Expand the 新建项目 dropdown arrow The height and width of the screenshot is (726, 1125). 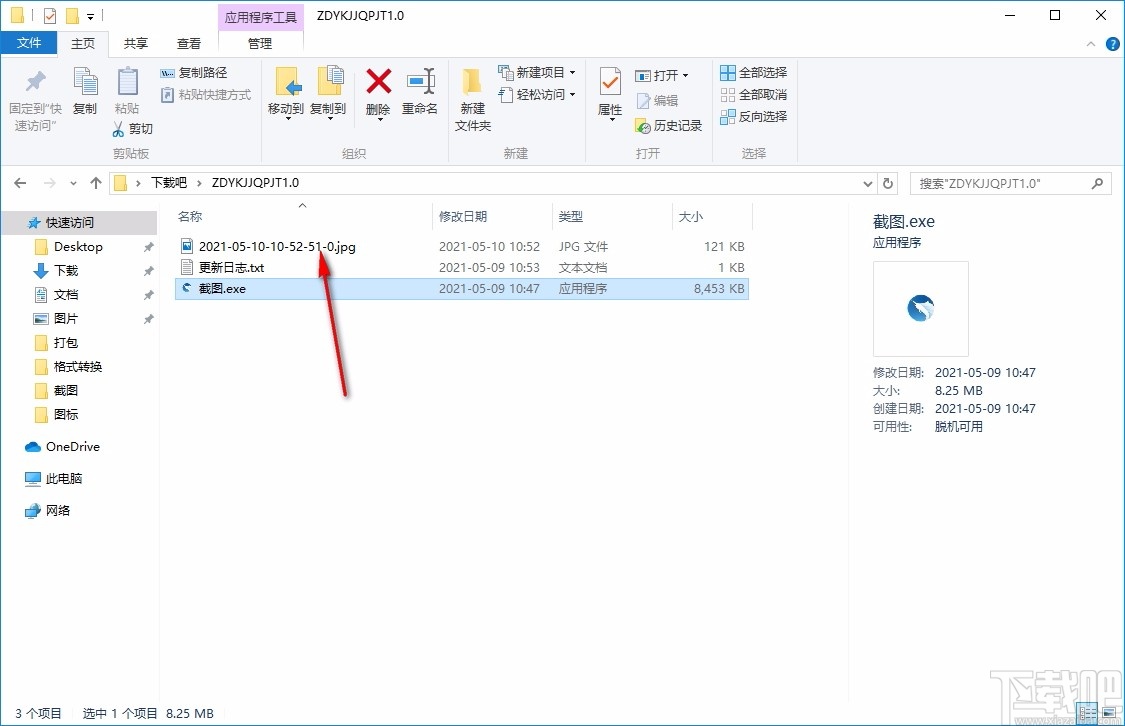click(x=570, y=72)
